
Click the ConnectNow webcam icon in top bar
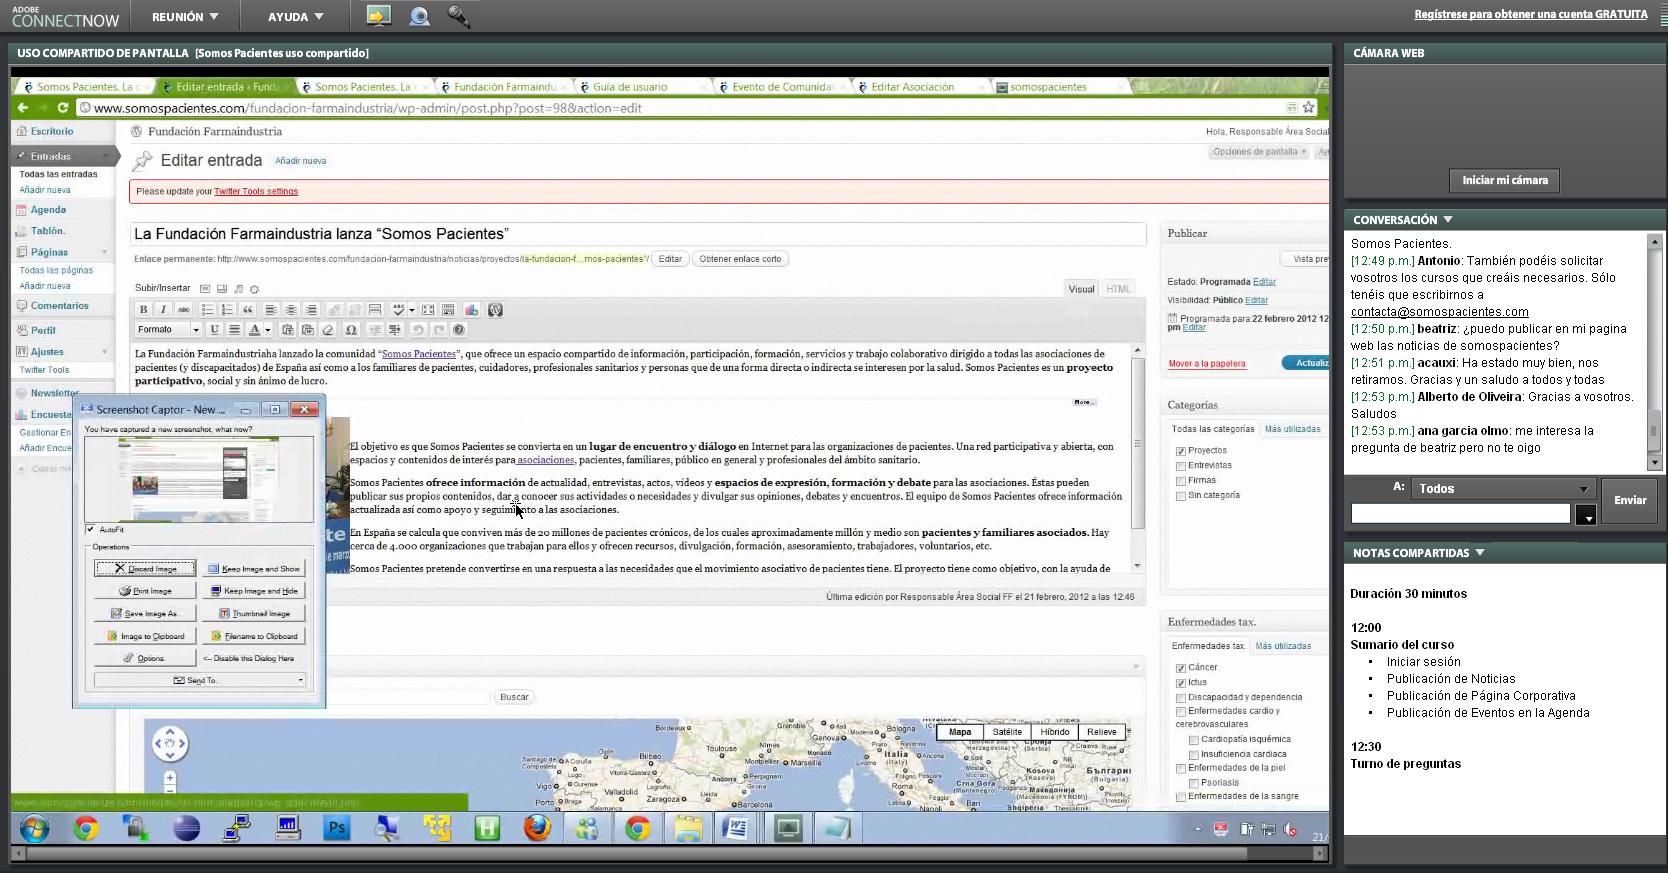click(420, 16)
